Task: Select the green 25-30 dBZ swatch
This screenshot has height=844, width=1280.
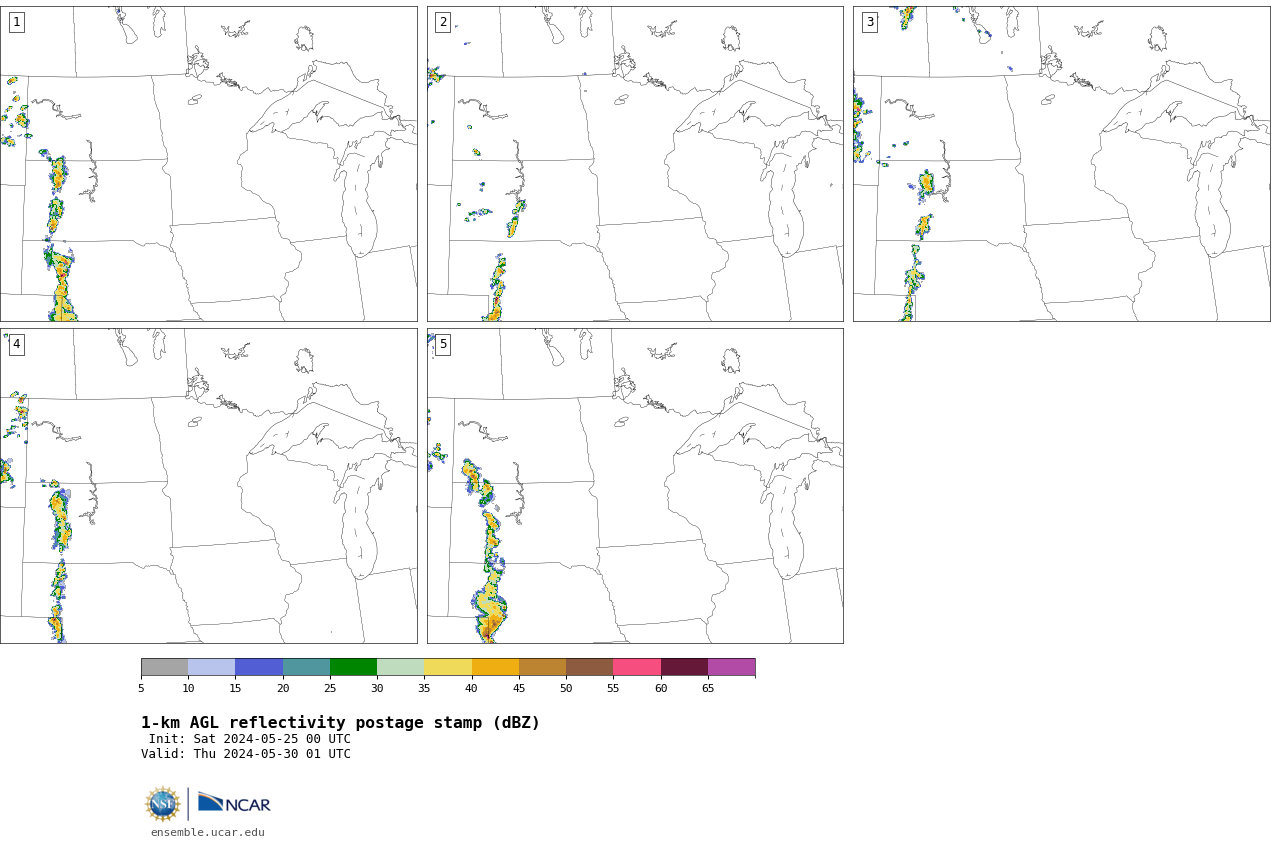Action: pyautogui.click(x=353, y=667)
